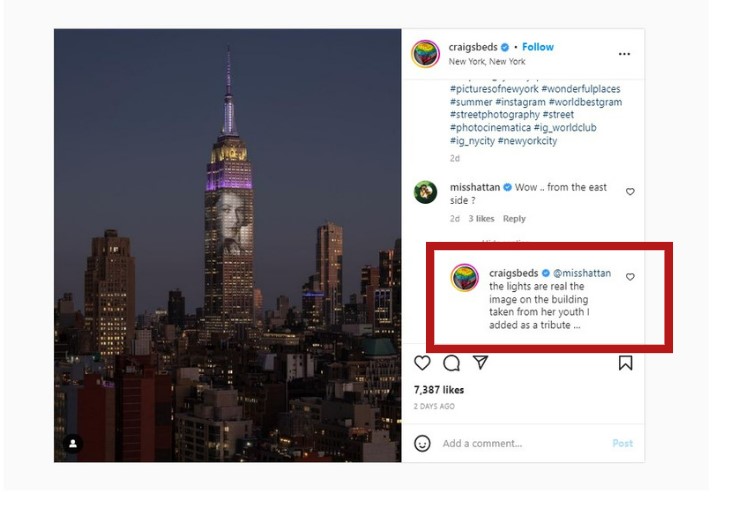The image size is (738, 512).
Task: Open emoji picker in comment box
Action: pyautogui.click(x=423, y=443)
